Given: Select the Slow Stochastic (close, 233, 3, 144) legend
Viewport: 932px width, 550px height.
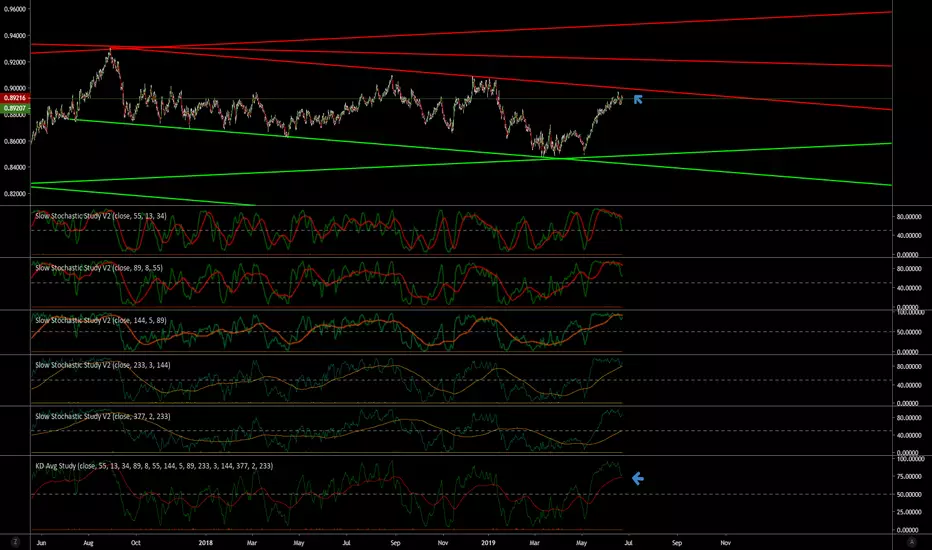Looking at the screenshot, I should pyautogui.click(x=102, y=365).
